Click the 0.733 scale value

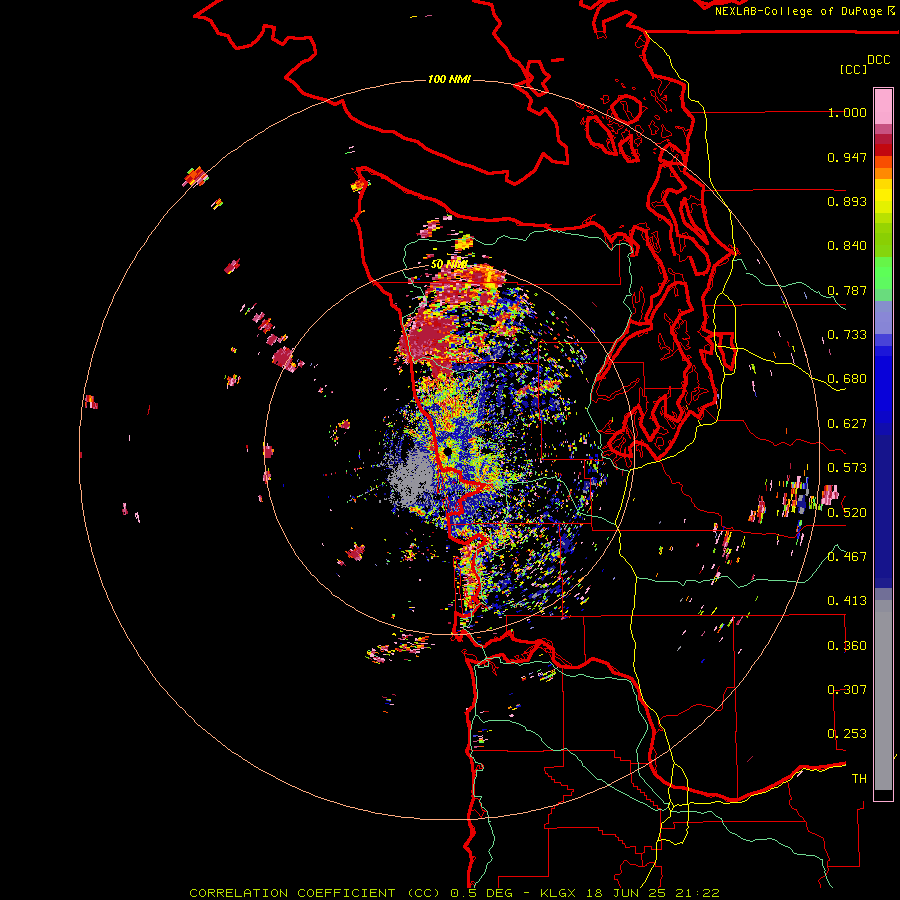click(847, 335)
